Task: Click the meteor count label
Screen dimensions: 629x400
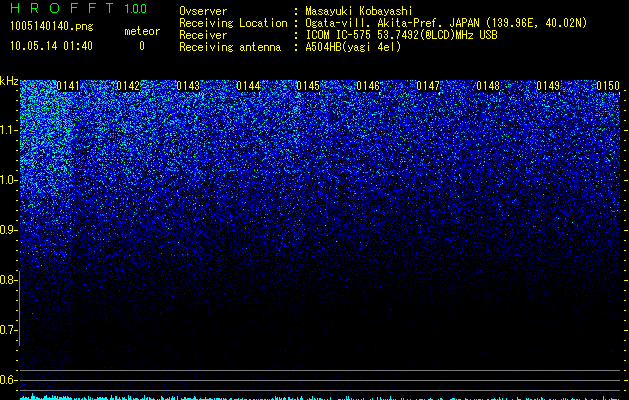Action: [142, 31]
